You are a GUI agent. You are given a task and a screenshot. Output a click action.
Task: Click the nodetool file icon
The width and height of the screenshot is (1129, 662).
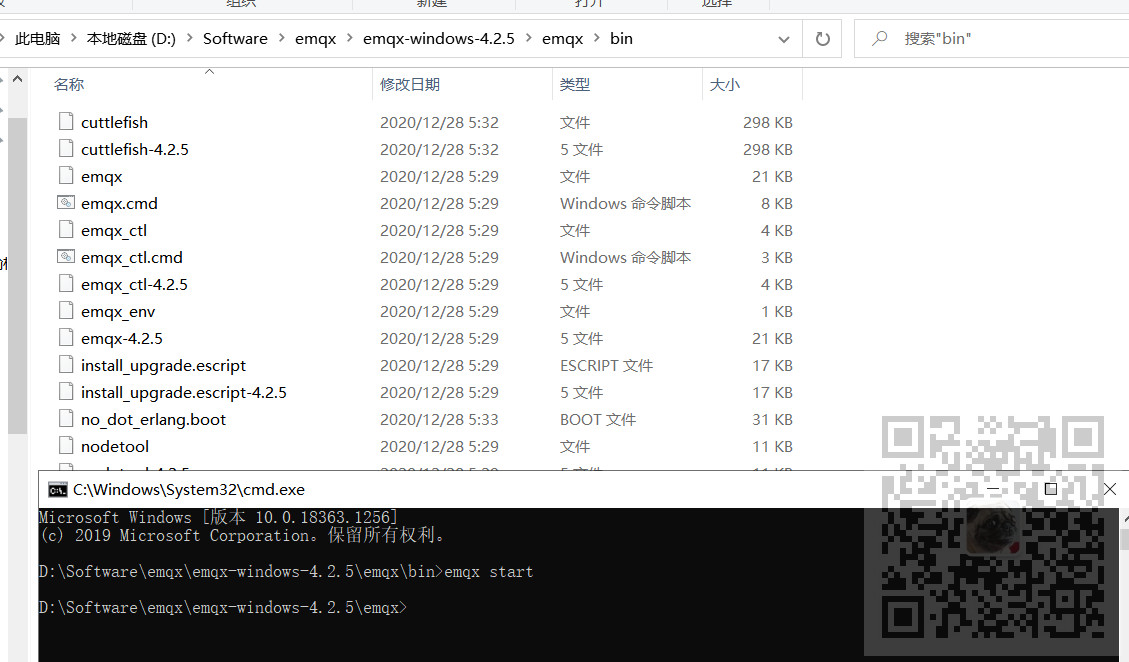(66, 446)
